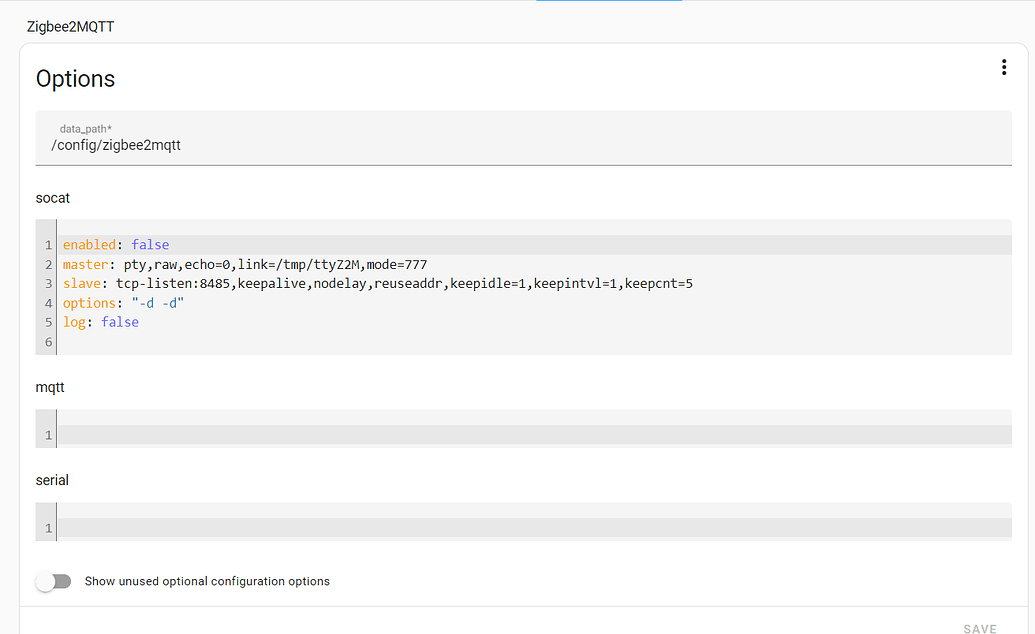Click the serial section label

coord(52,480)
